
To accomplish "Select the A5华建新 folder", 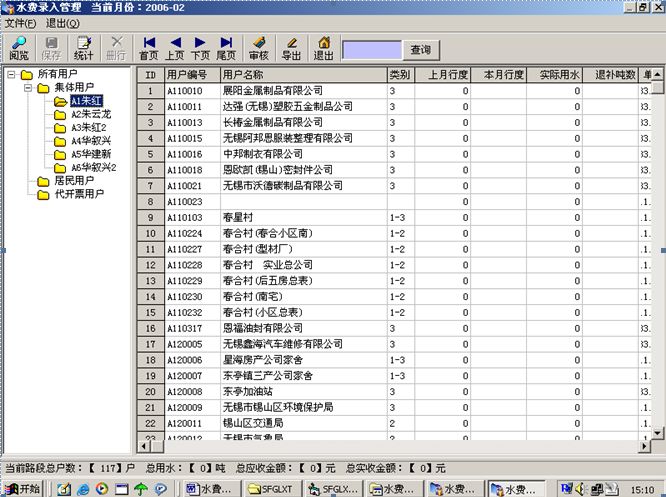I will pyautogui.click(x=91, y=154).
